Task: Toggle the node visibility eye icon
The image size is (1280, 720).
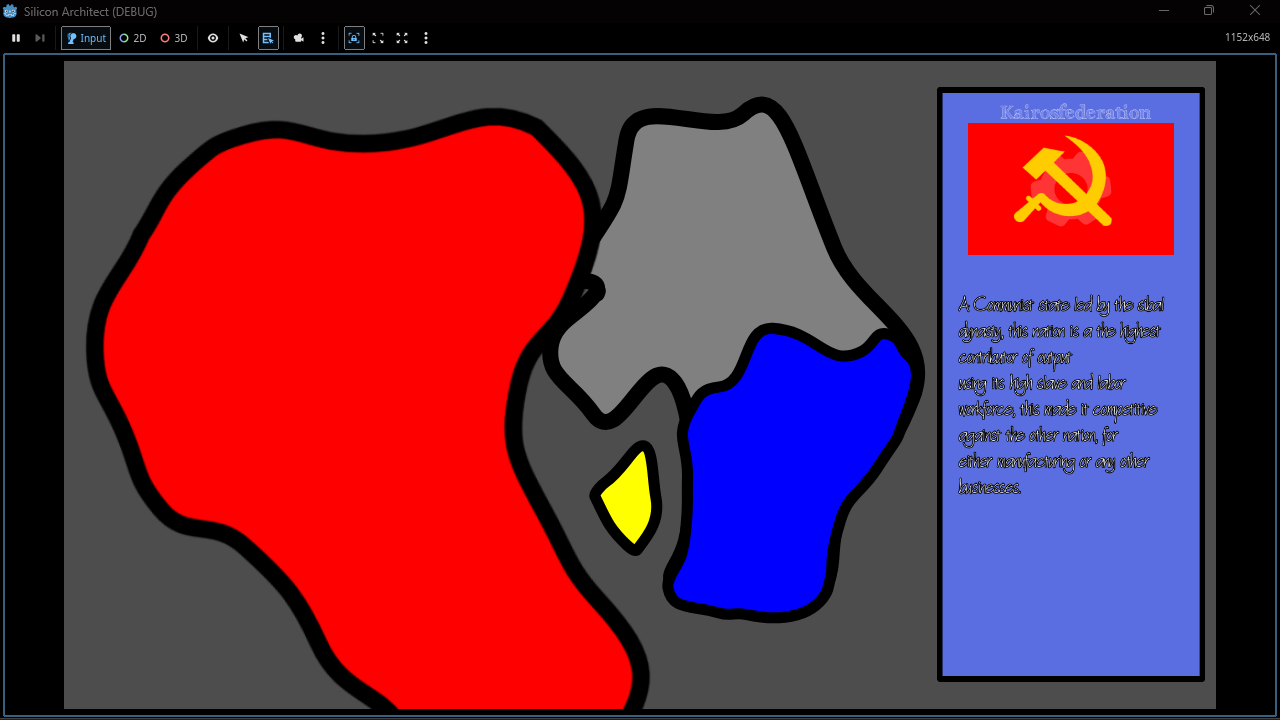Action: [x=213, y=38]
